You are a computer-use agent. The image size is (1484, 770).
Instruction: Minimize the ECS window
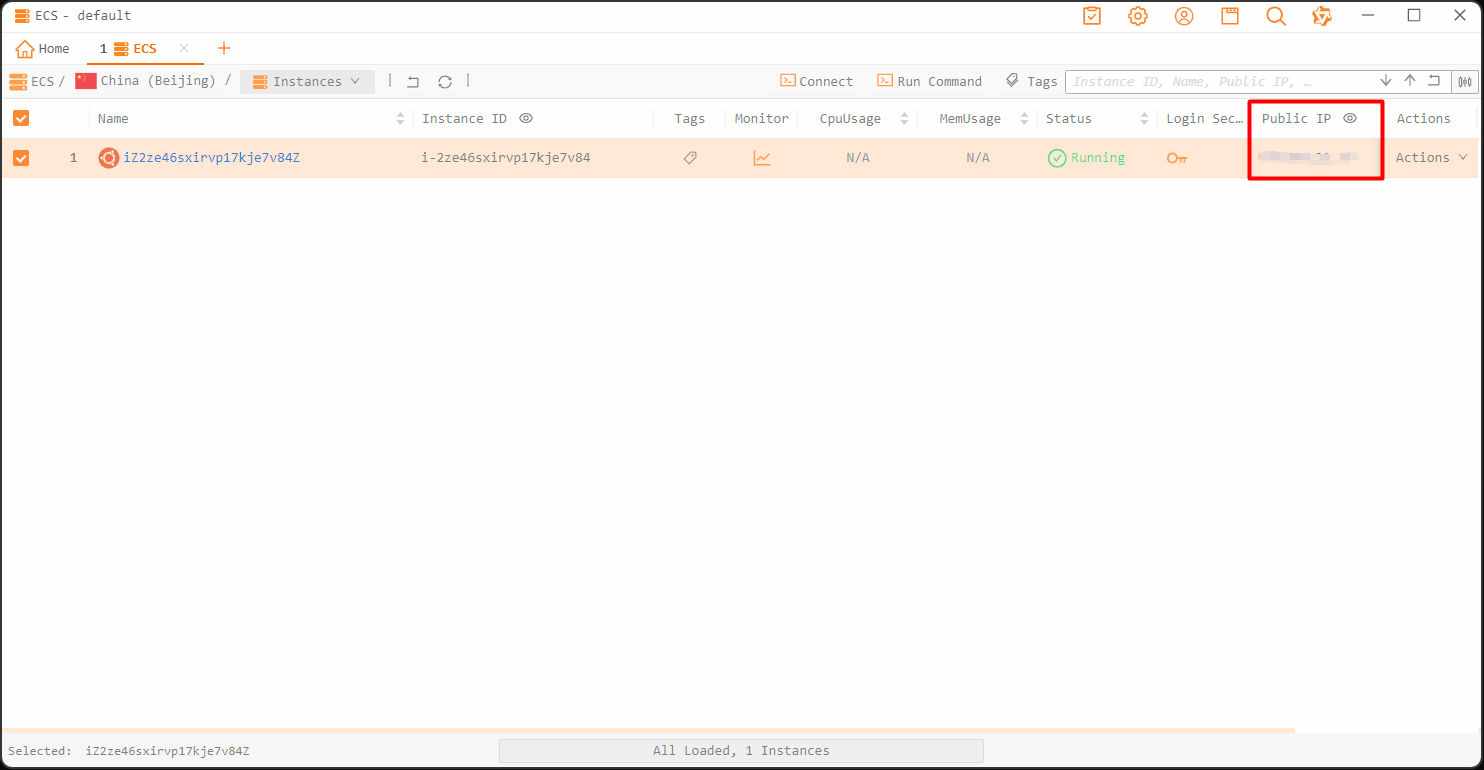tap(1368, 16)
